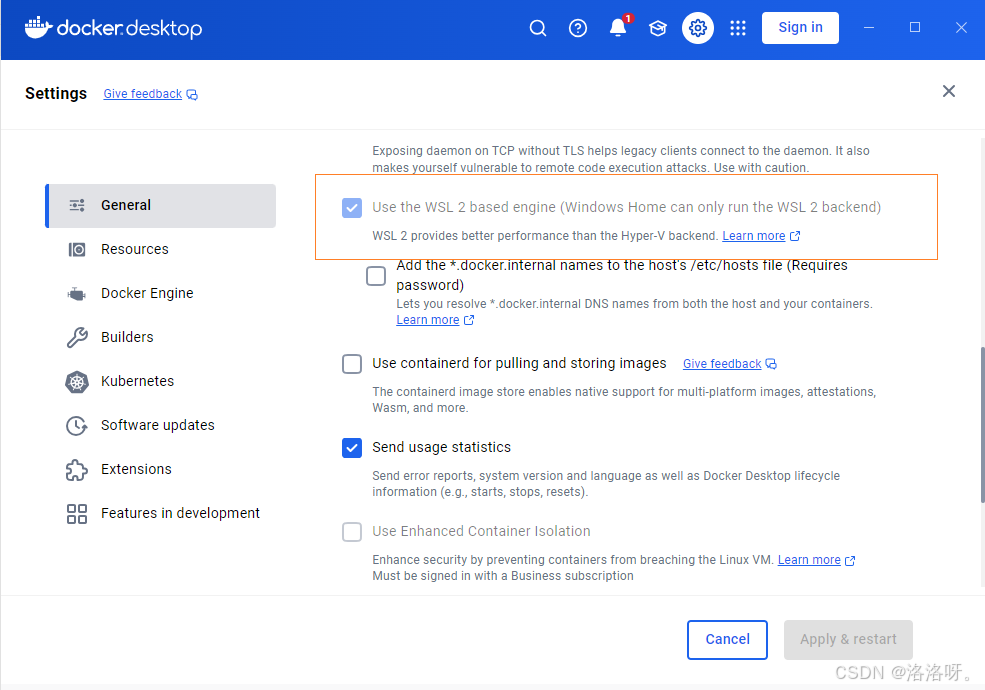Click feedback icon next to containerd Give feedback

point(771,364)
